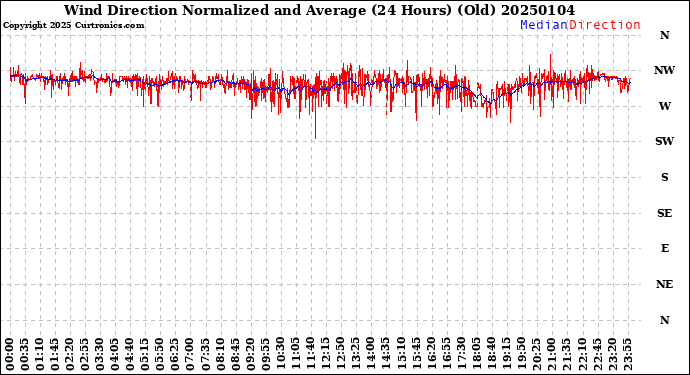Viewport: 690px width, 375px height.
Task: Click the '00:35' time axis label
Action: (25, 354)
